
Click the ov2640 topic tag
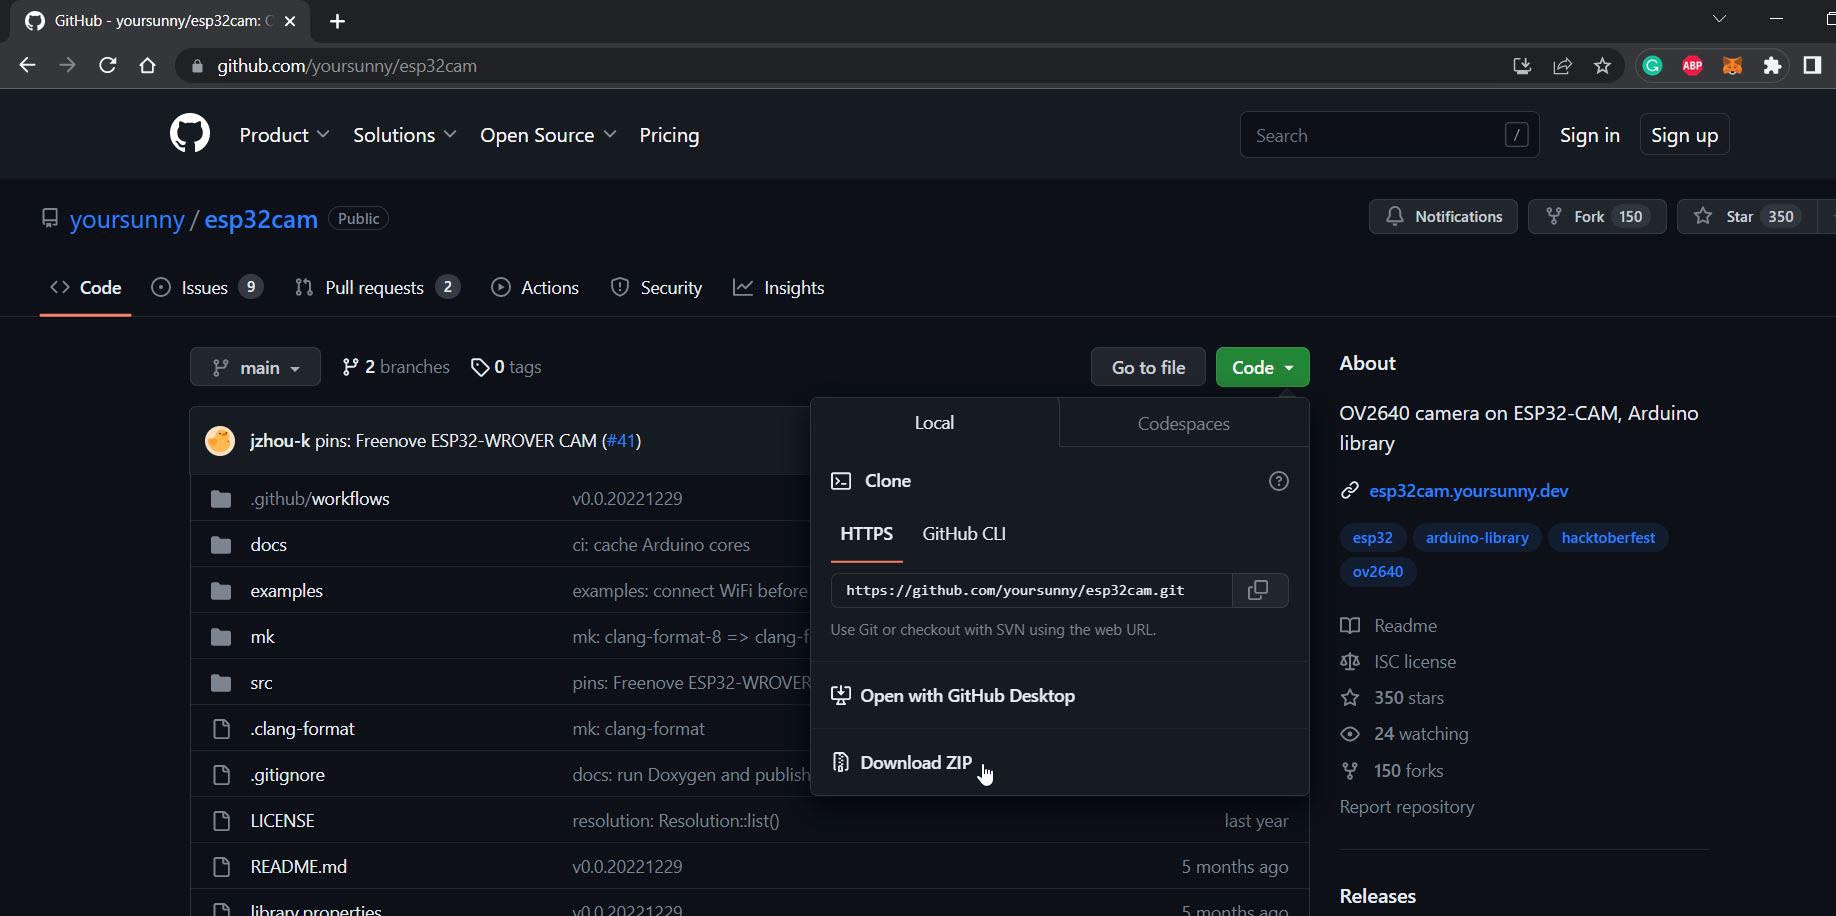(x=1377, y=572)
